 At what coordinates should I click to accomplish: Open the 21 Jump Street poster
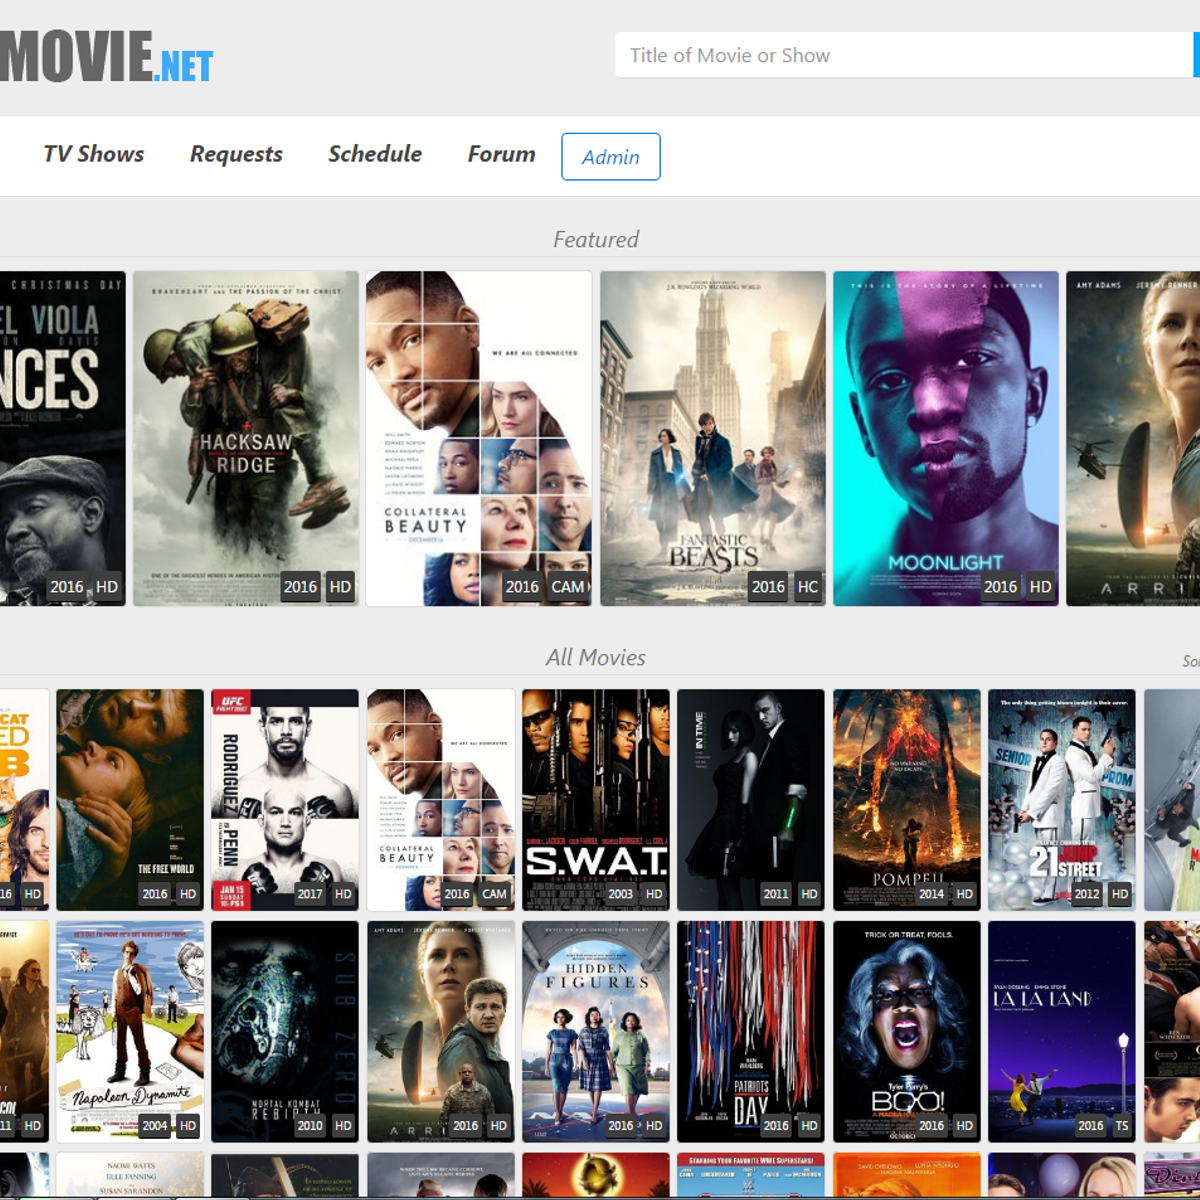coord(1061,799)
